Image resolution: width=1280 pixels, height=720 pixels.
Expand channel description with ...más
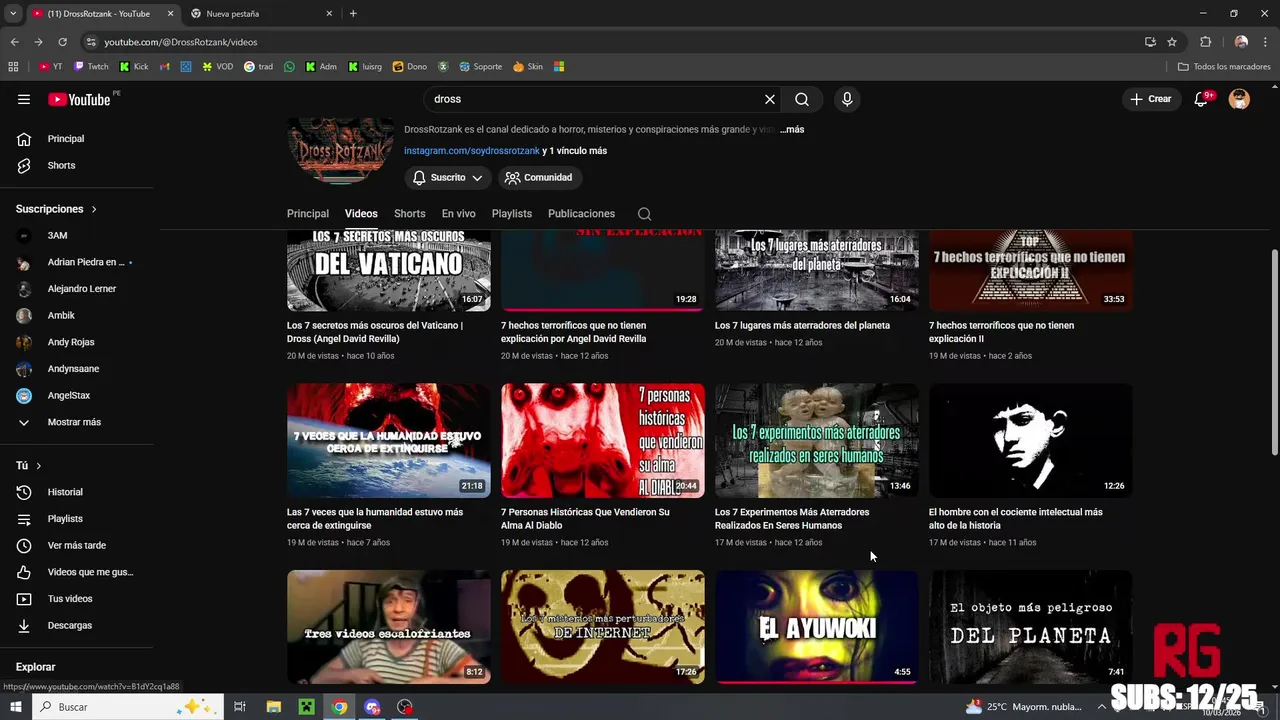pyautogui.click(x=792, y=129)
